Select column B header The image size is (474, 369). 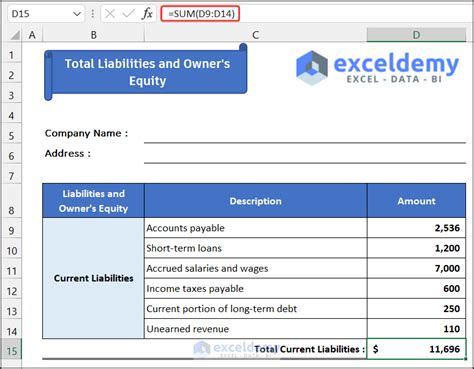tap(94, 35)
